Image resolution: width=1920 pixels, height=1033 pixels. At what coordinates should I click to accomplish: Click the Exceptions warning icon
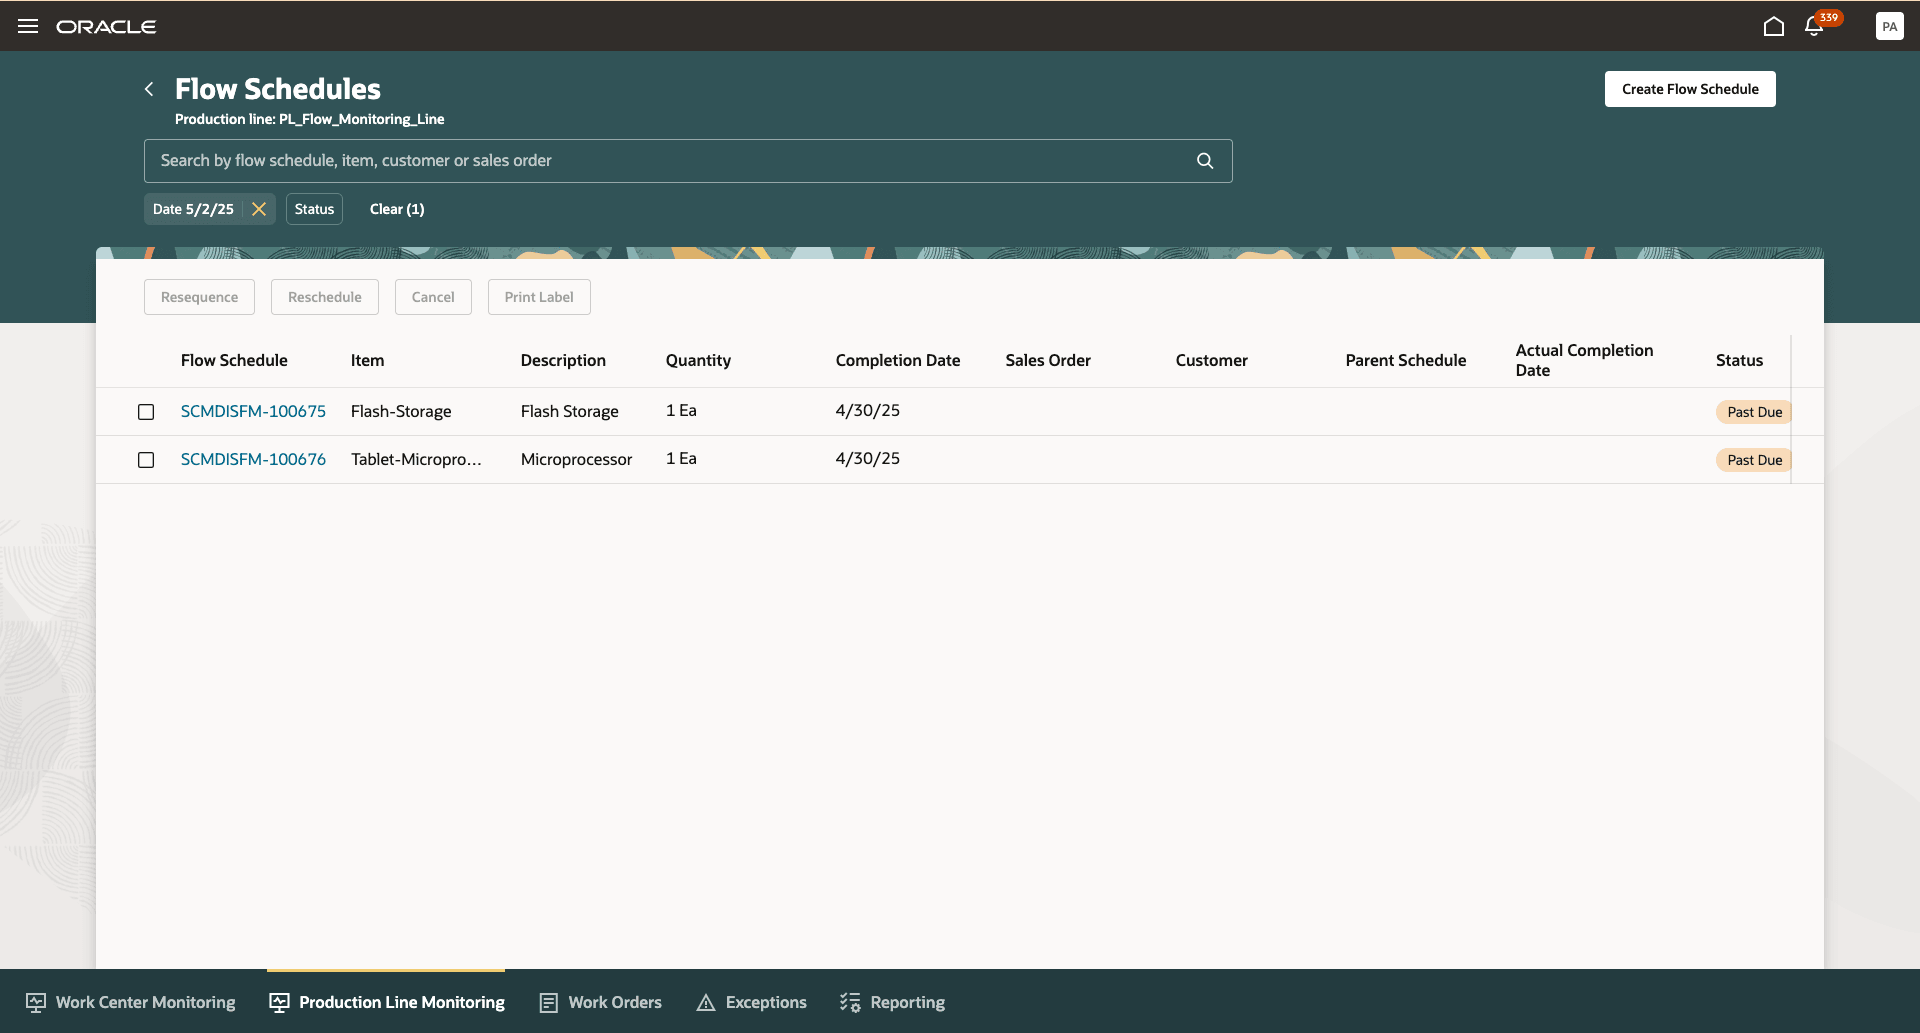point(706,1003)
